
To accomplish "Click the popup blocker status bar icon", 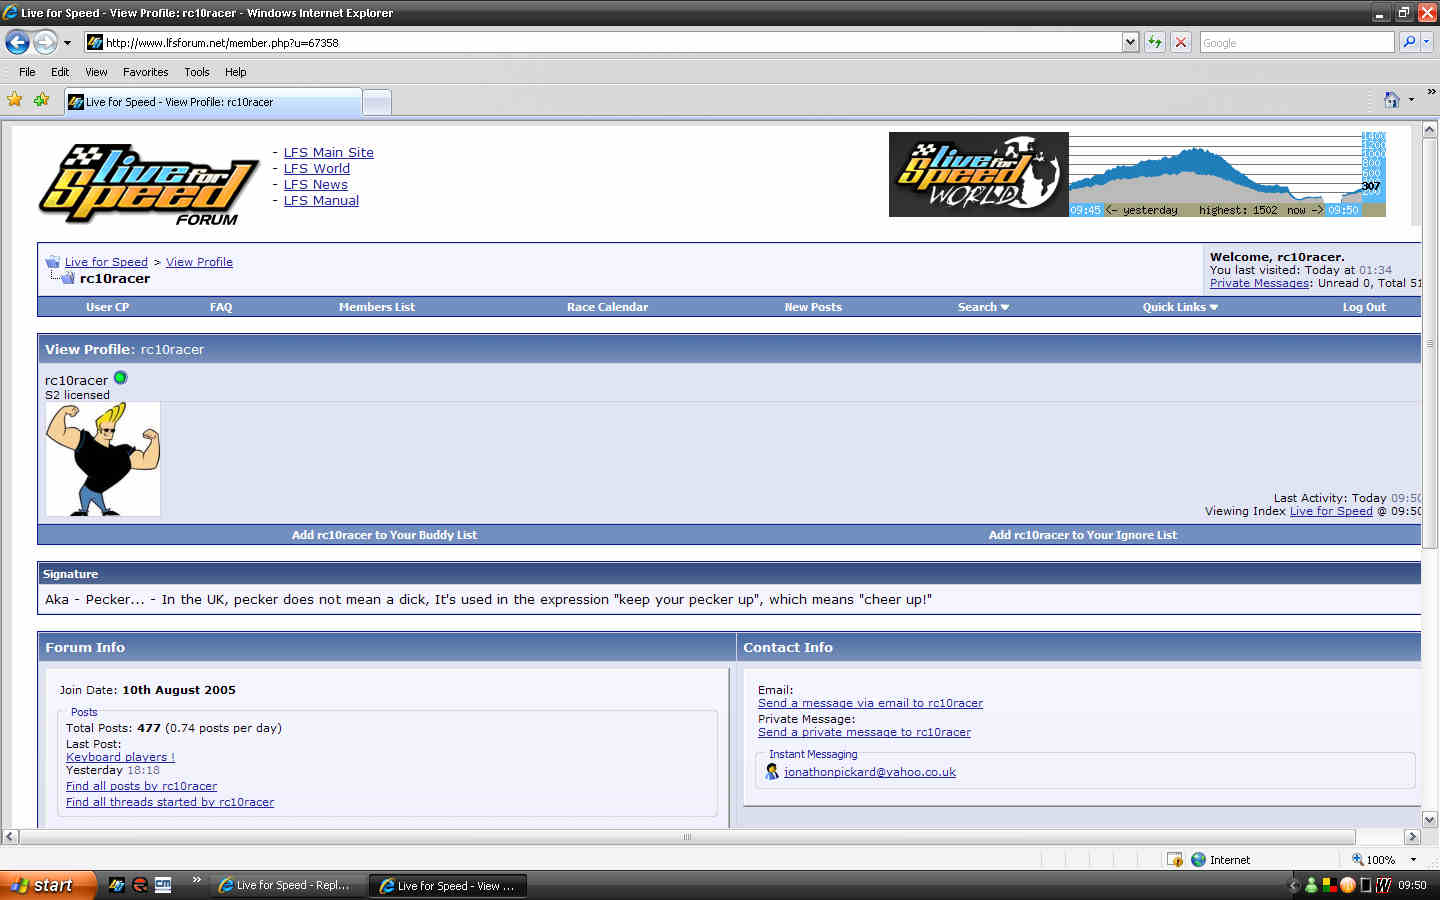I will (1175, 860).
